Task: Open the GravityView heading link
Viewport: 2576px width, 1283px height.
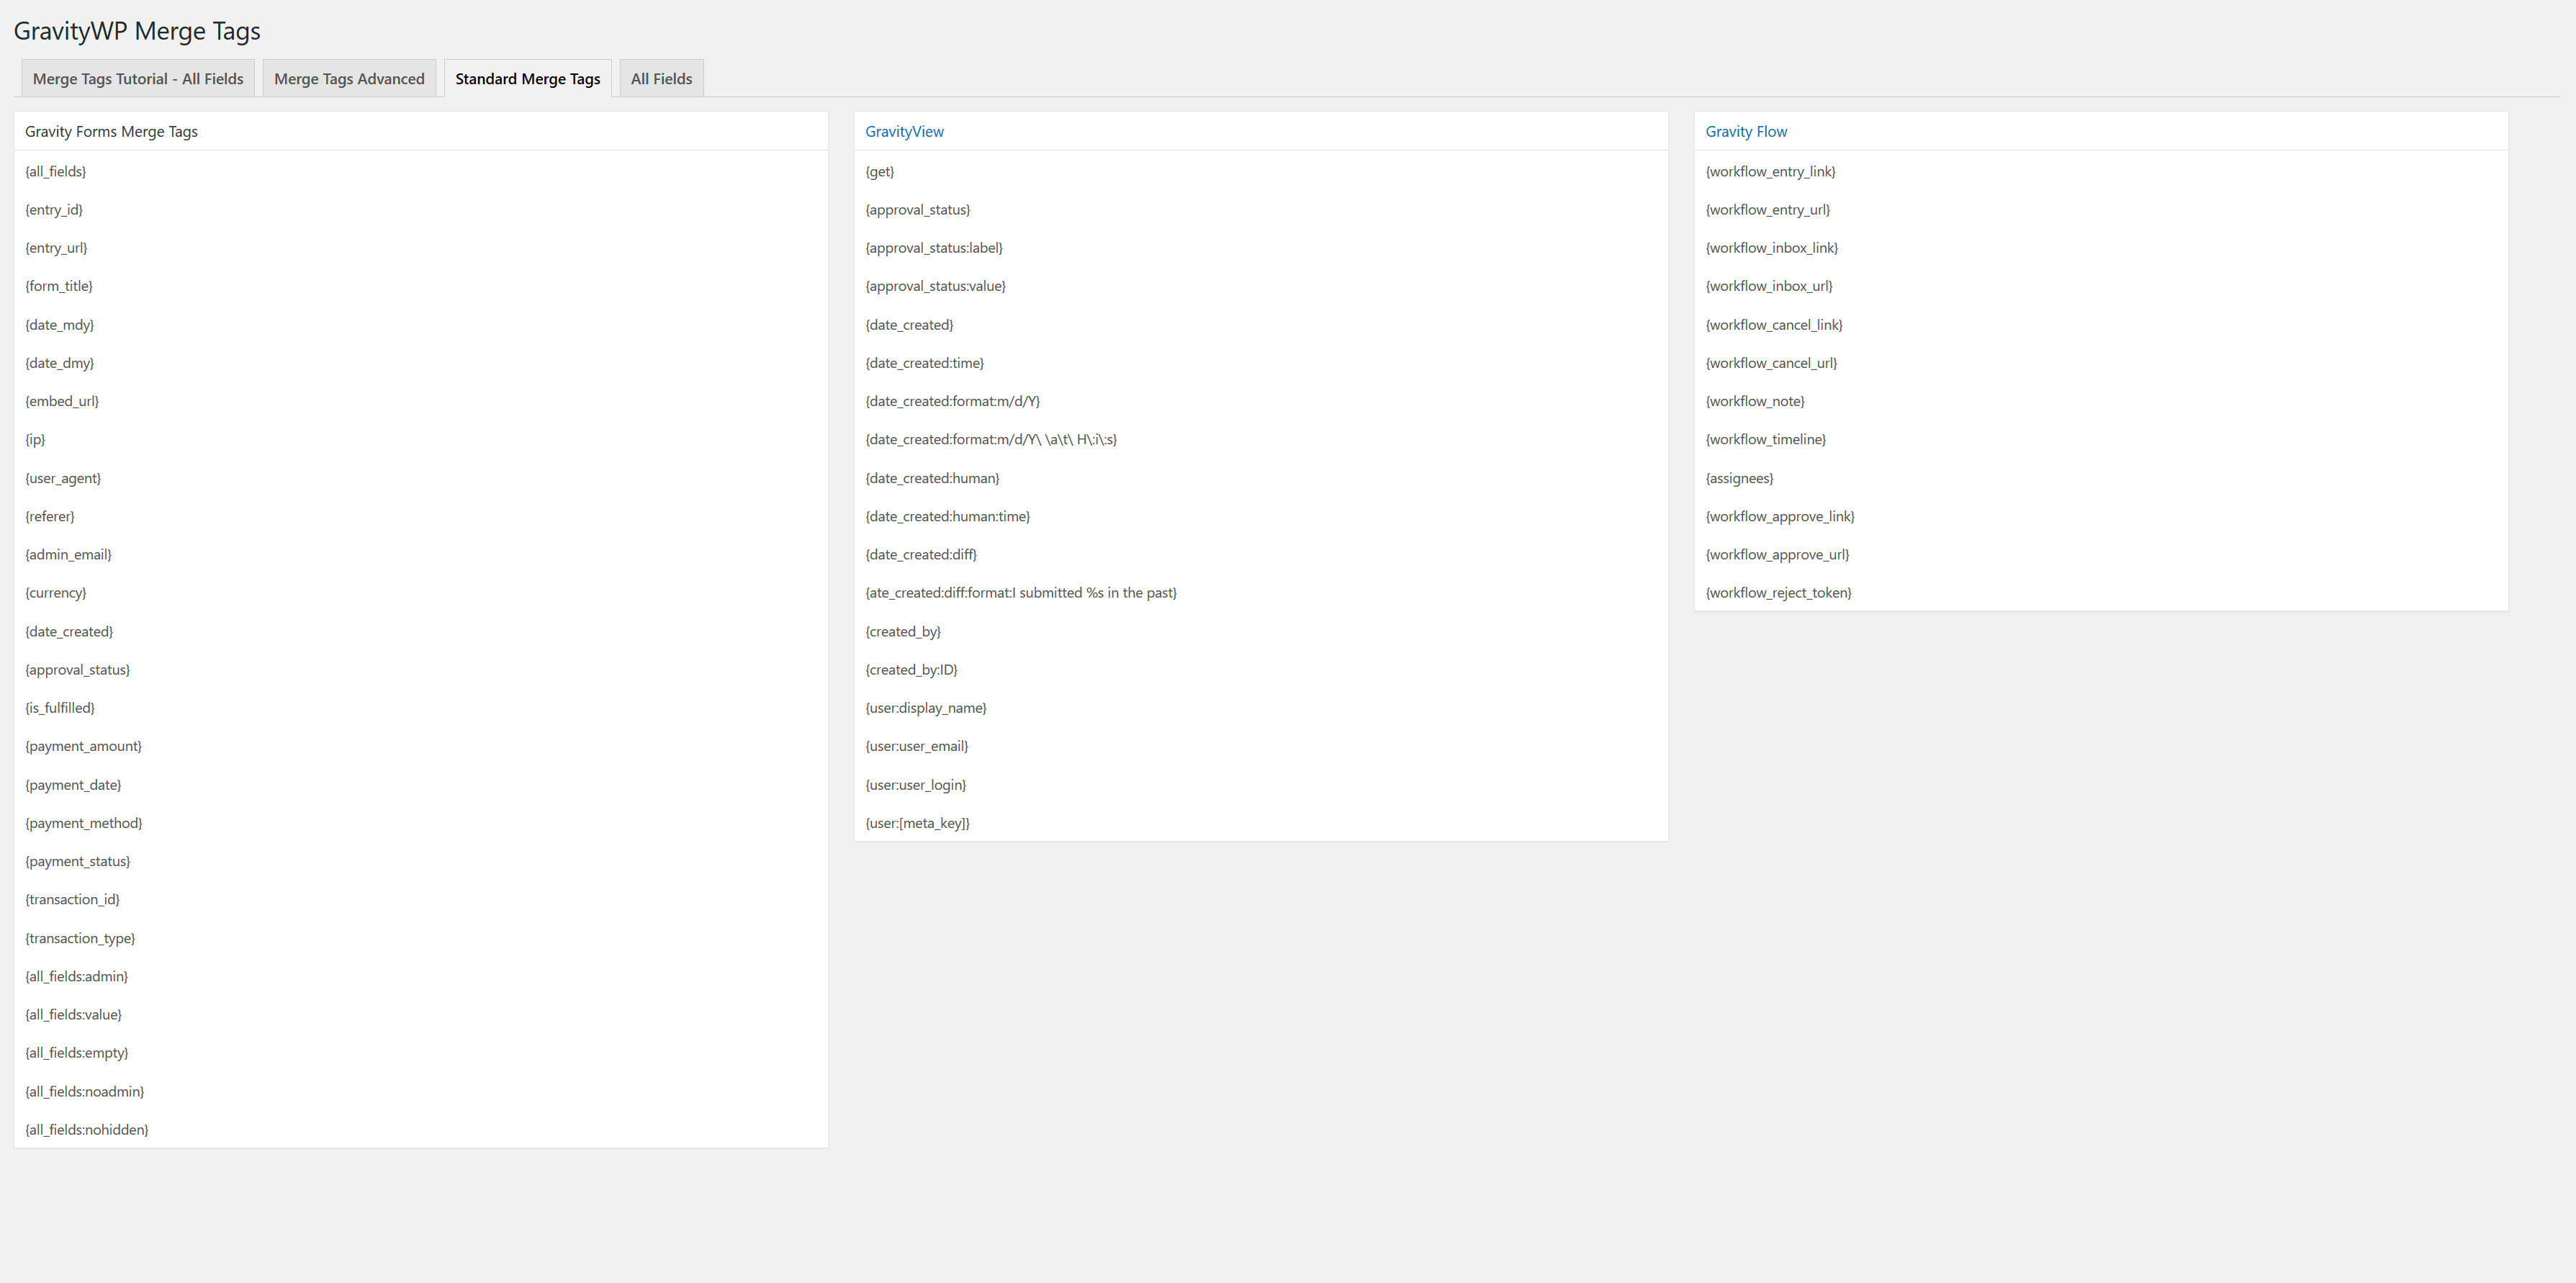Action: 904,131
